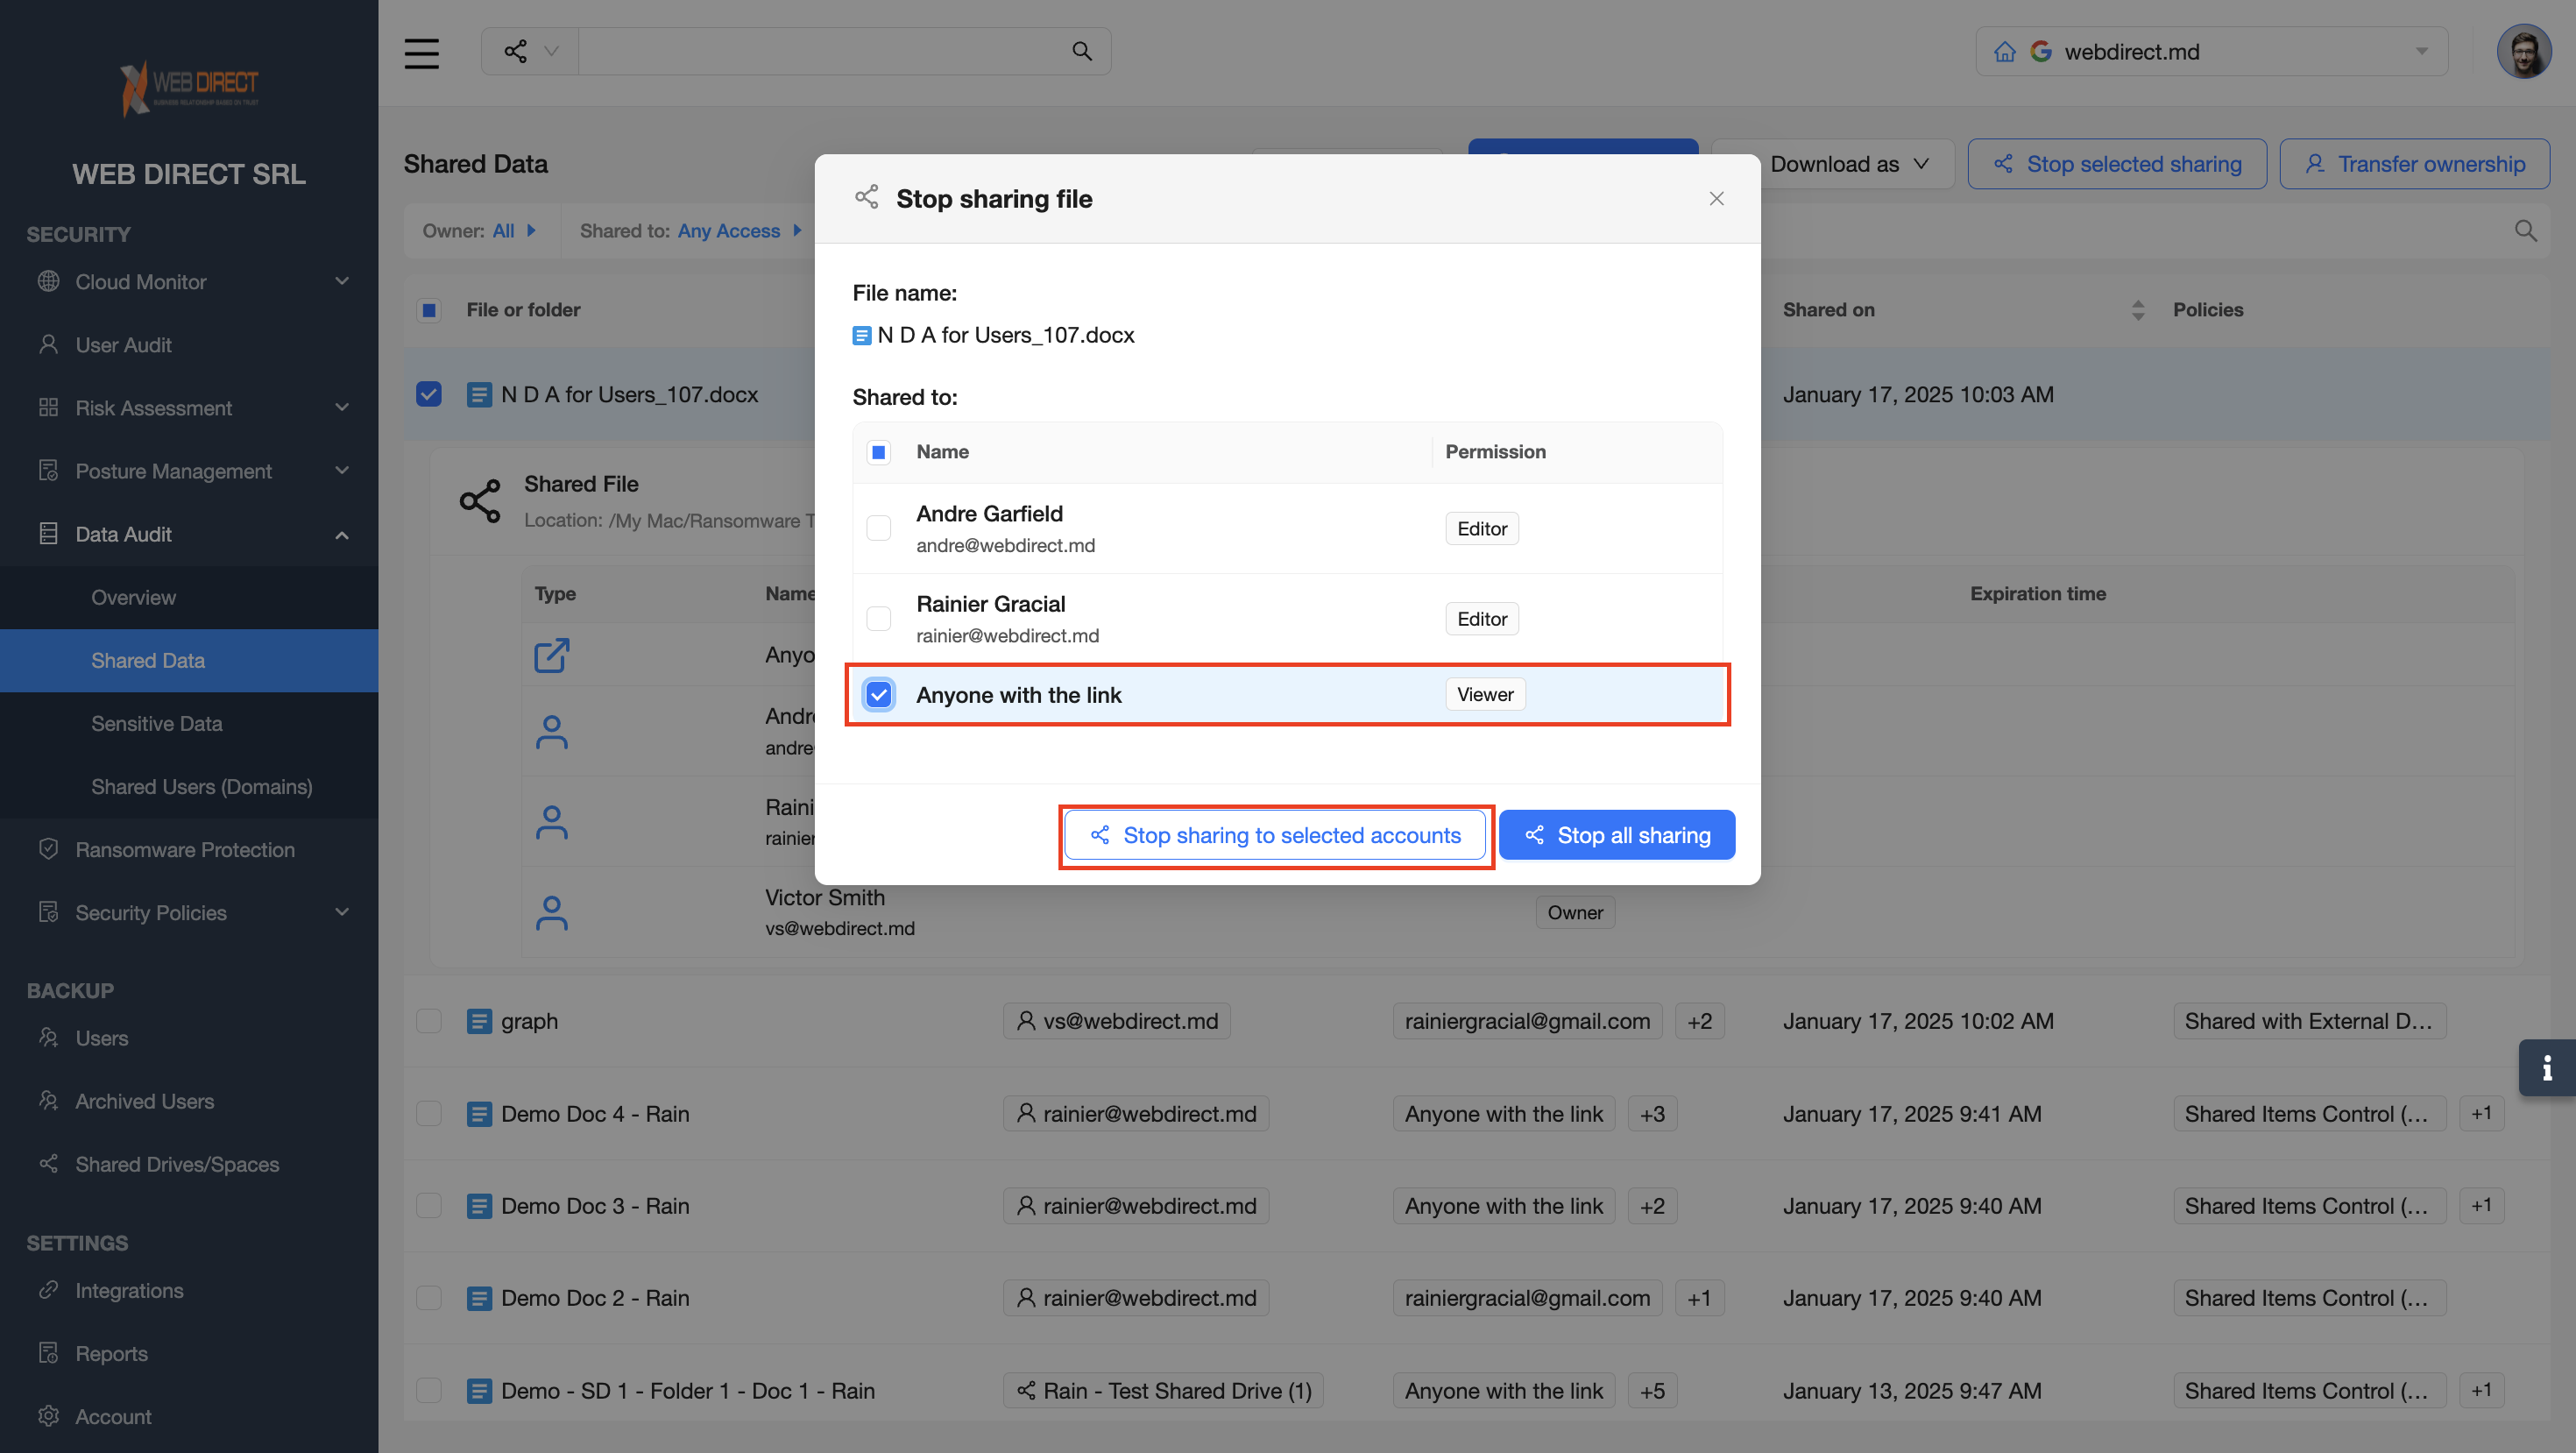Click the user profile avatar

(x=2523, y=52)
